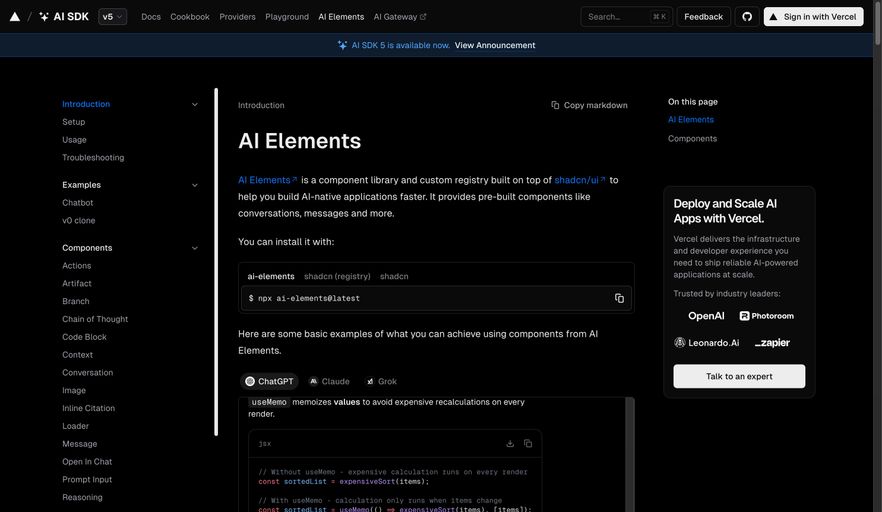Open Chain of Thought component page

coord(95,319)
